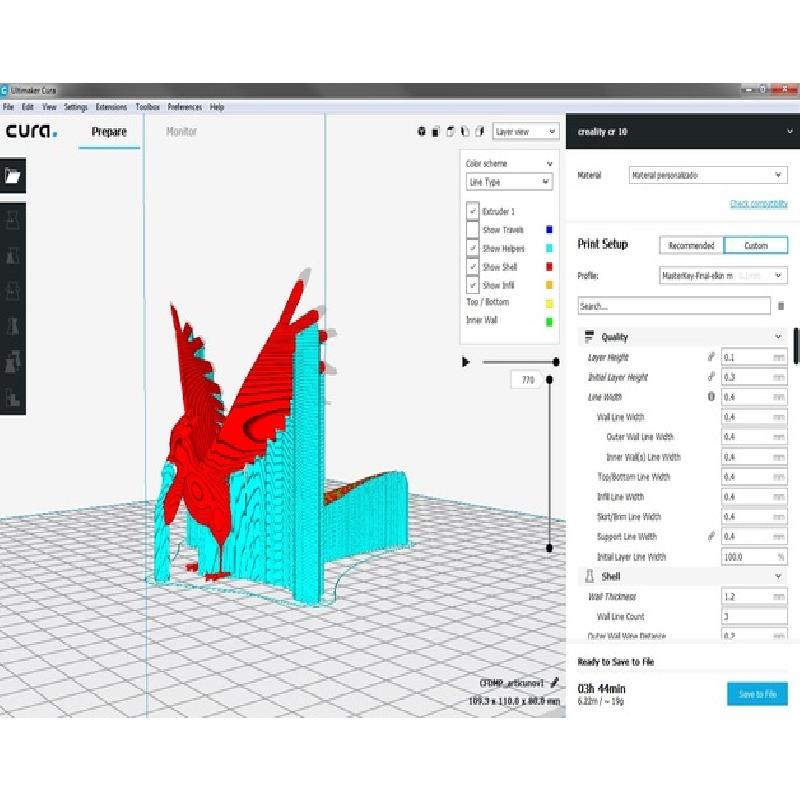Click the Wall Thickness value field
Image resolution: width=800 pixels, height=800 pixels.
click(x=754, y=596)
